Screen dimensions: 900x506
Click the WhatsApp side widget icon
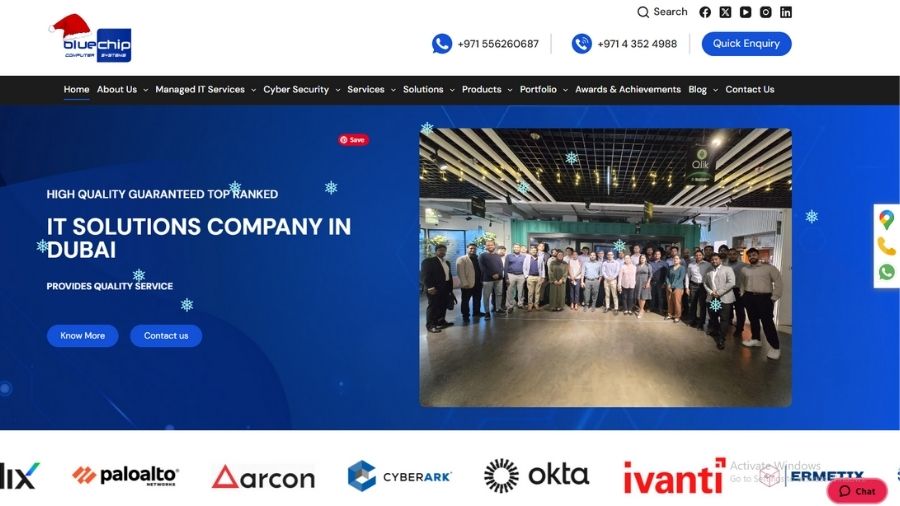[887, 271]
